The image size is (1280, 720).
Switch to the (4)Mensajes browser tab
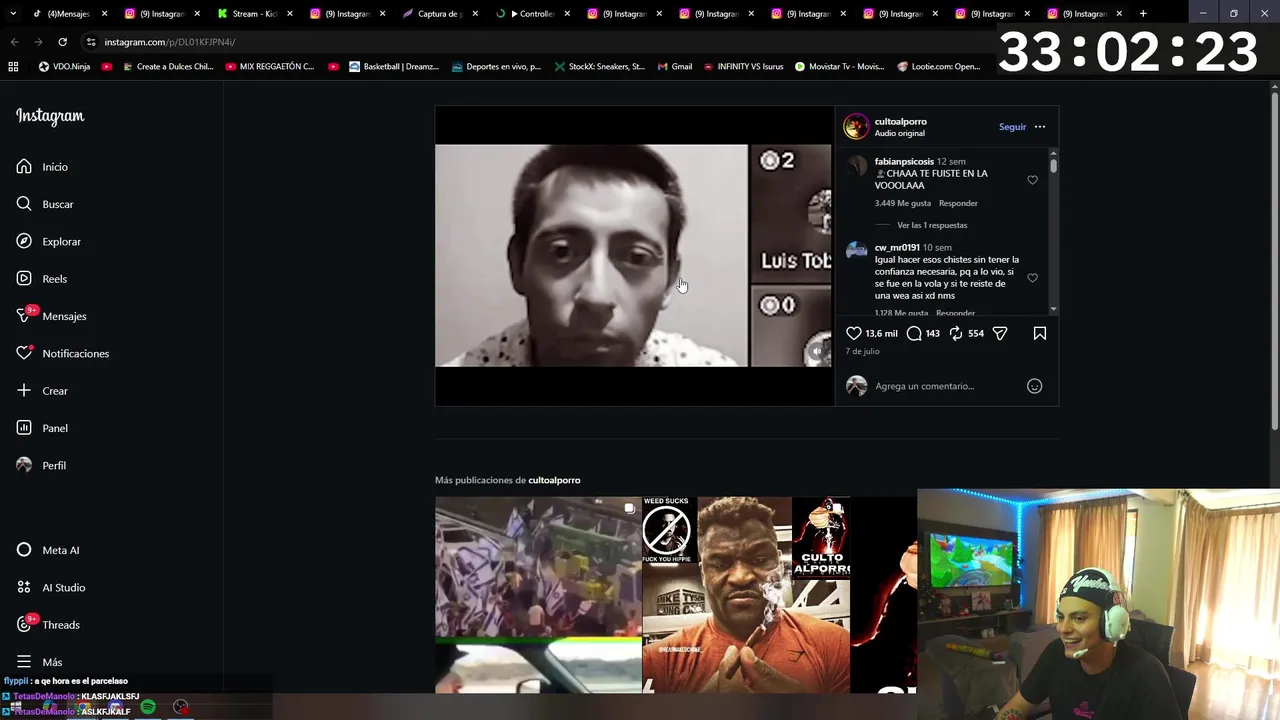[x=69, y=14]
